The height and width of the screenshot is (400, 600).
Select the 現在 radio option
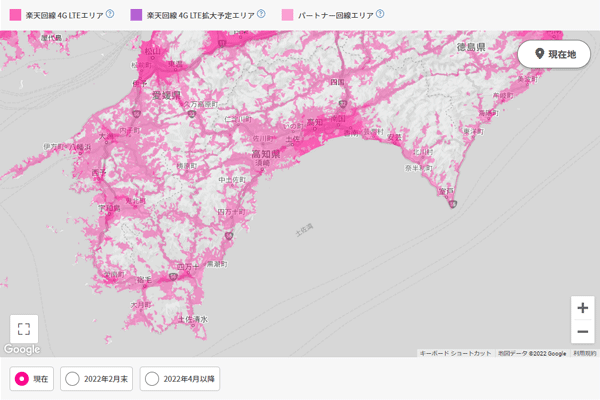point(31,379)
